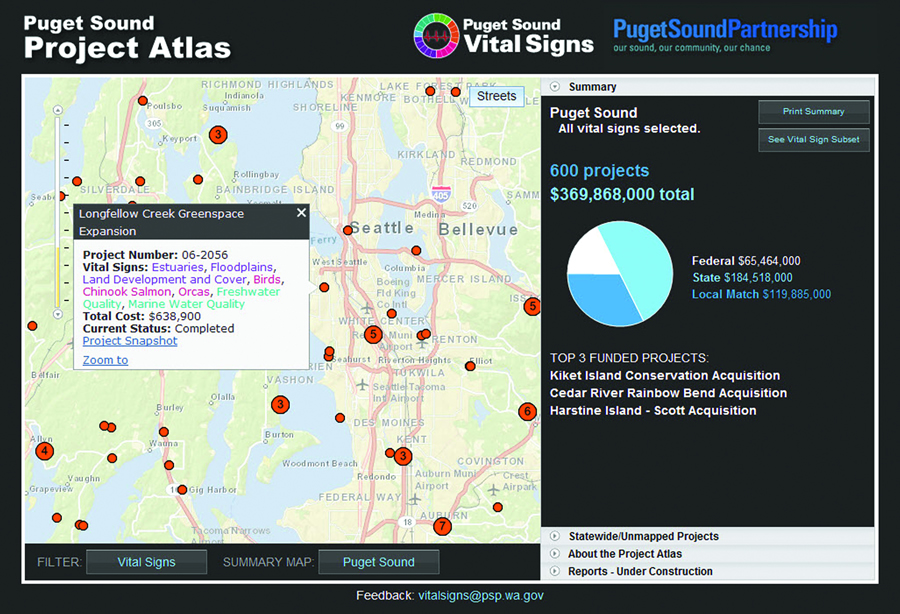Click cluster marker 6 east of Elliot

pyautogui.click(x=527, y=411)
